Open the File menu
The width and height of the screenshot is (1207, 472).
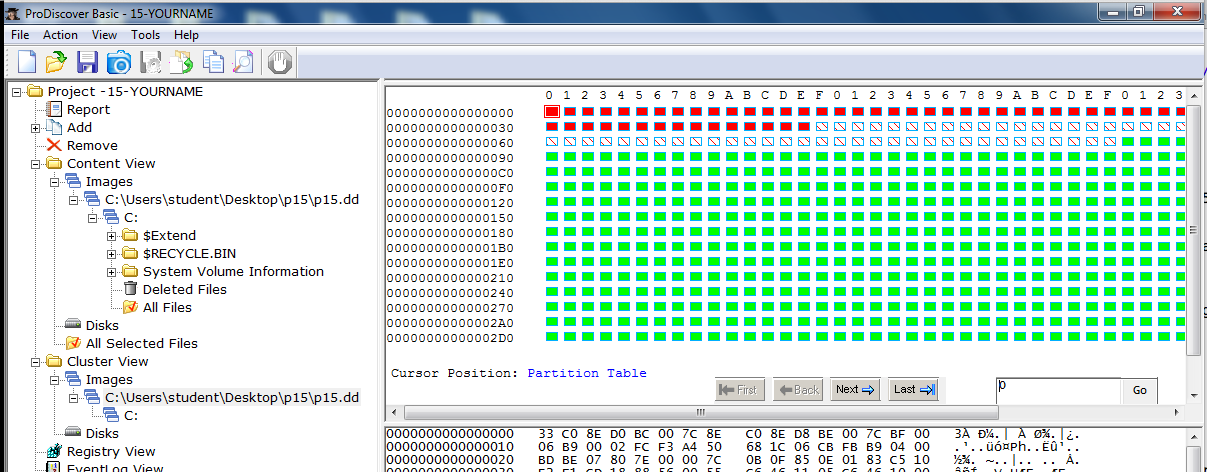click(20, 34)
